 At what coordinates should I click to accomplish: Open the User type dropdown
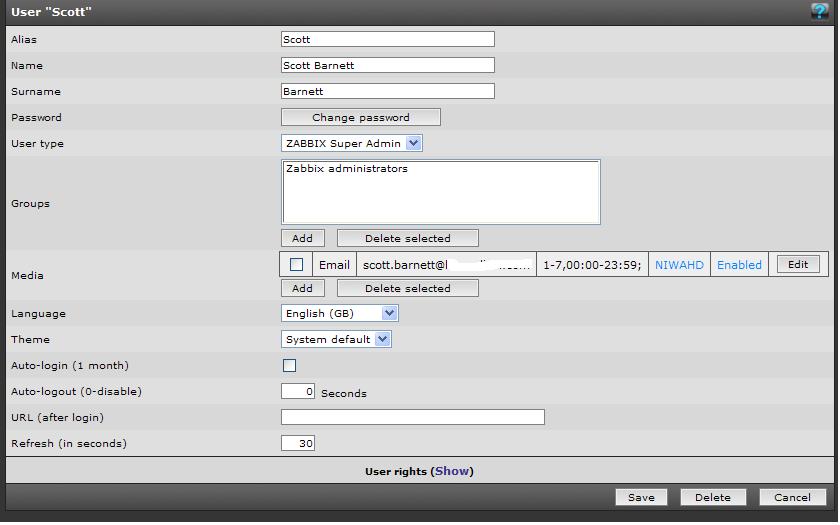point(353,144)
